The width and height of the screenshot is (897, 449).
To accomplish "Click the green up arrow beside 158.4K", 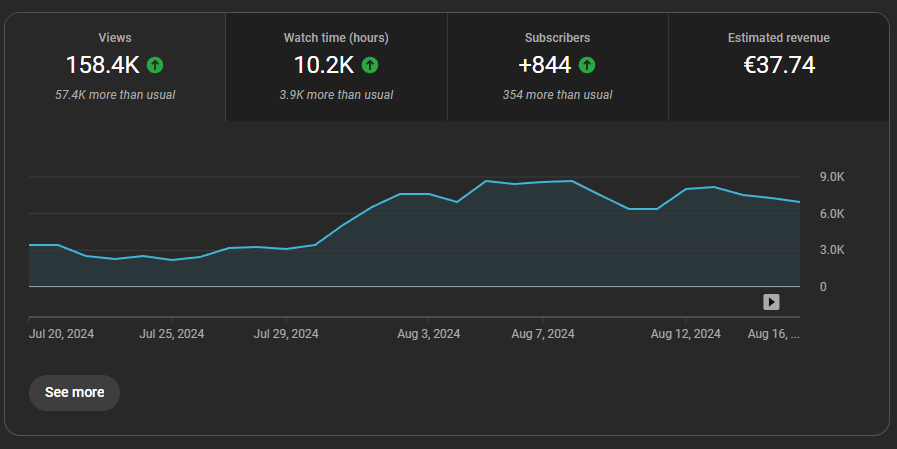I will [155, 65].
